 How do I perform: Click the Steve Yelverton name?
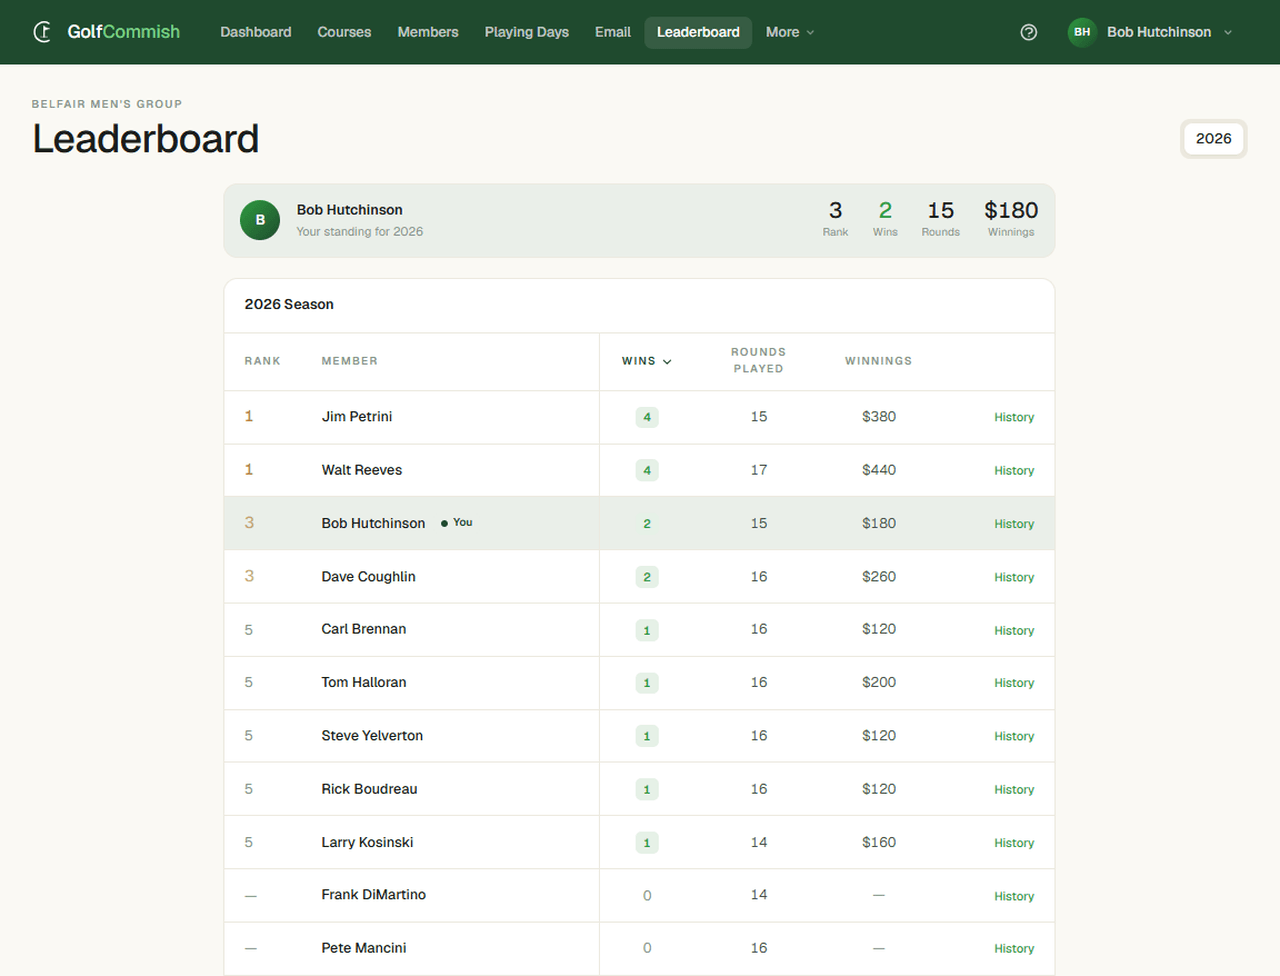pos(372,735)
